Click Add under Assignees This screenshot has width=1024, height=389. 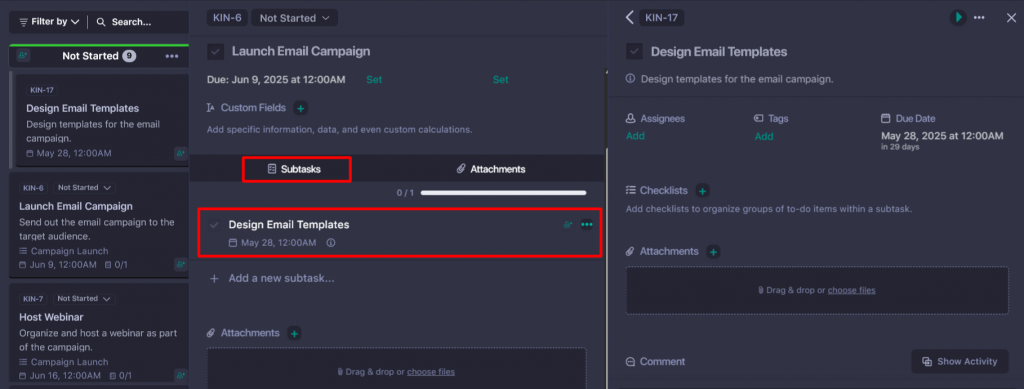(x=635, y=136)
